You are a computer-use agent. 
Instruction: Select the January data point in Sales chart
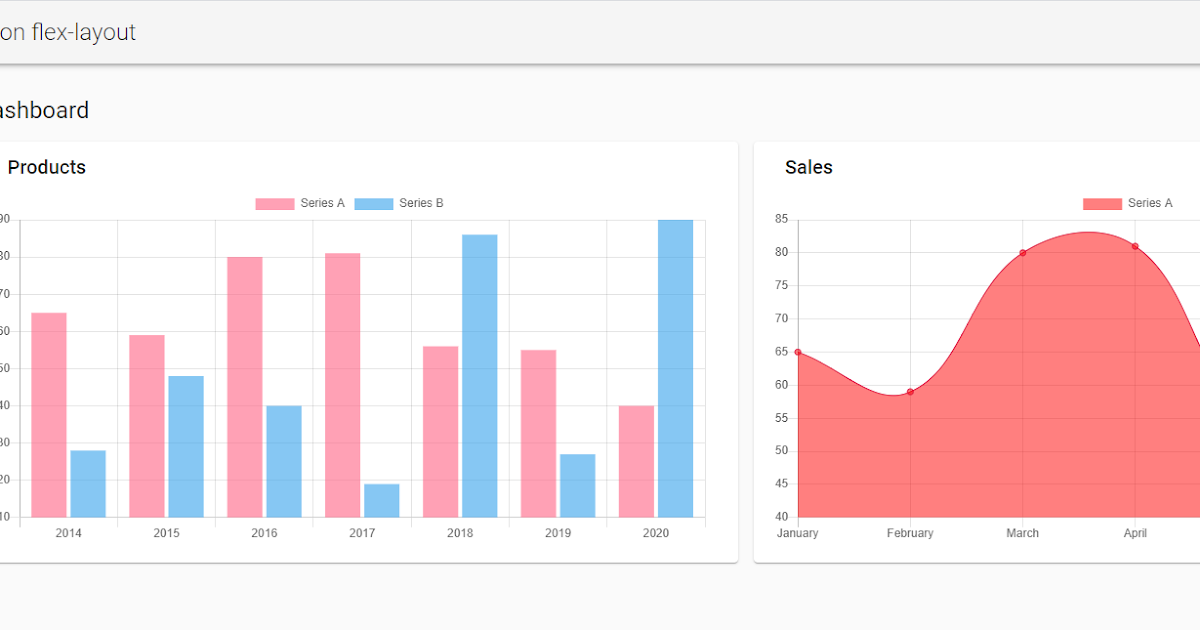tap(797, 352)
